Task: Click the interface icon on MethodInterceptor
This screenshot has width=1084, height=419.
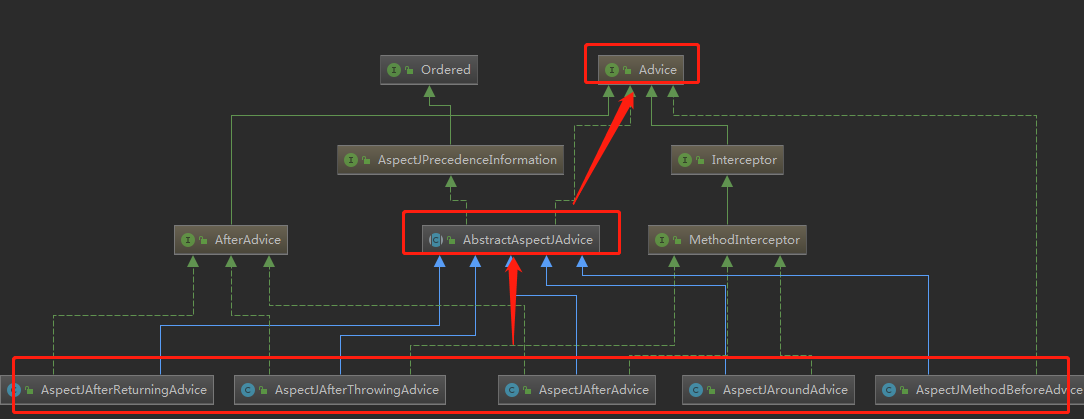Action: (662, 240)
